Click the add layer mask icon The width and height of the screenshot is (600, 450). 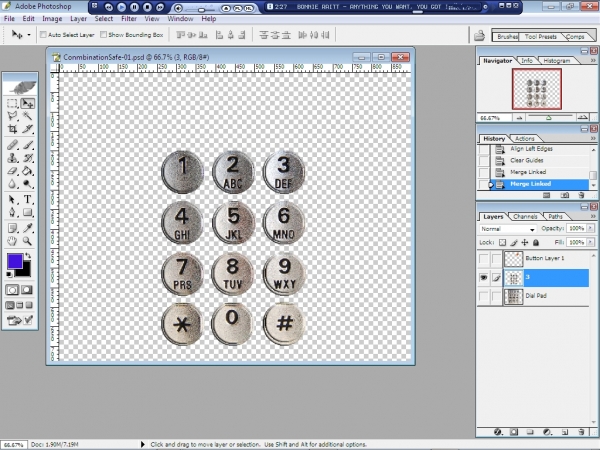[x=514, y=432]
